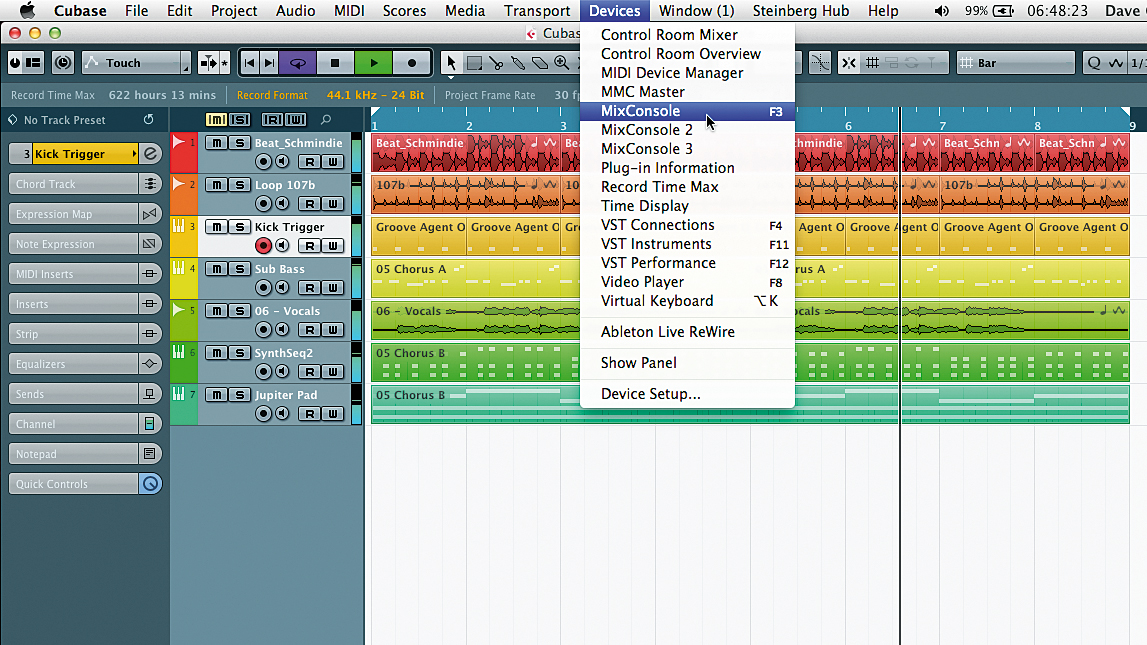Select the Range Selection tool

[x=474, y=63]
